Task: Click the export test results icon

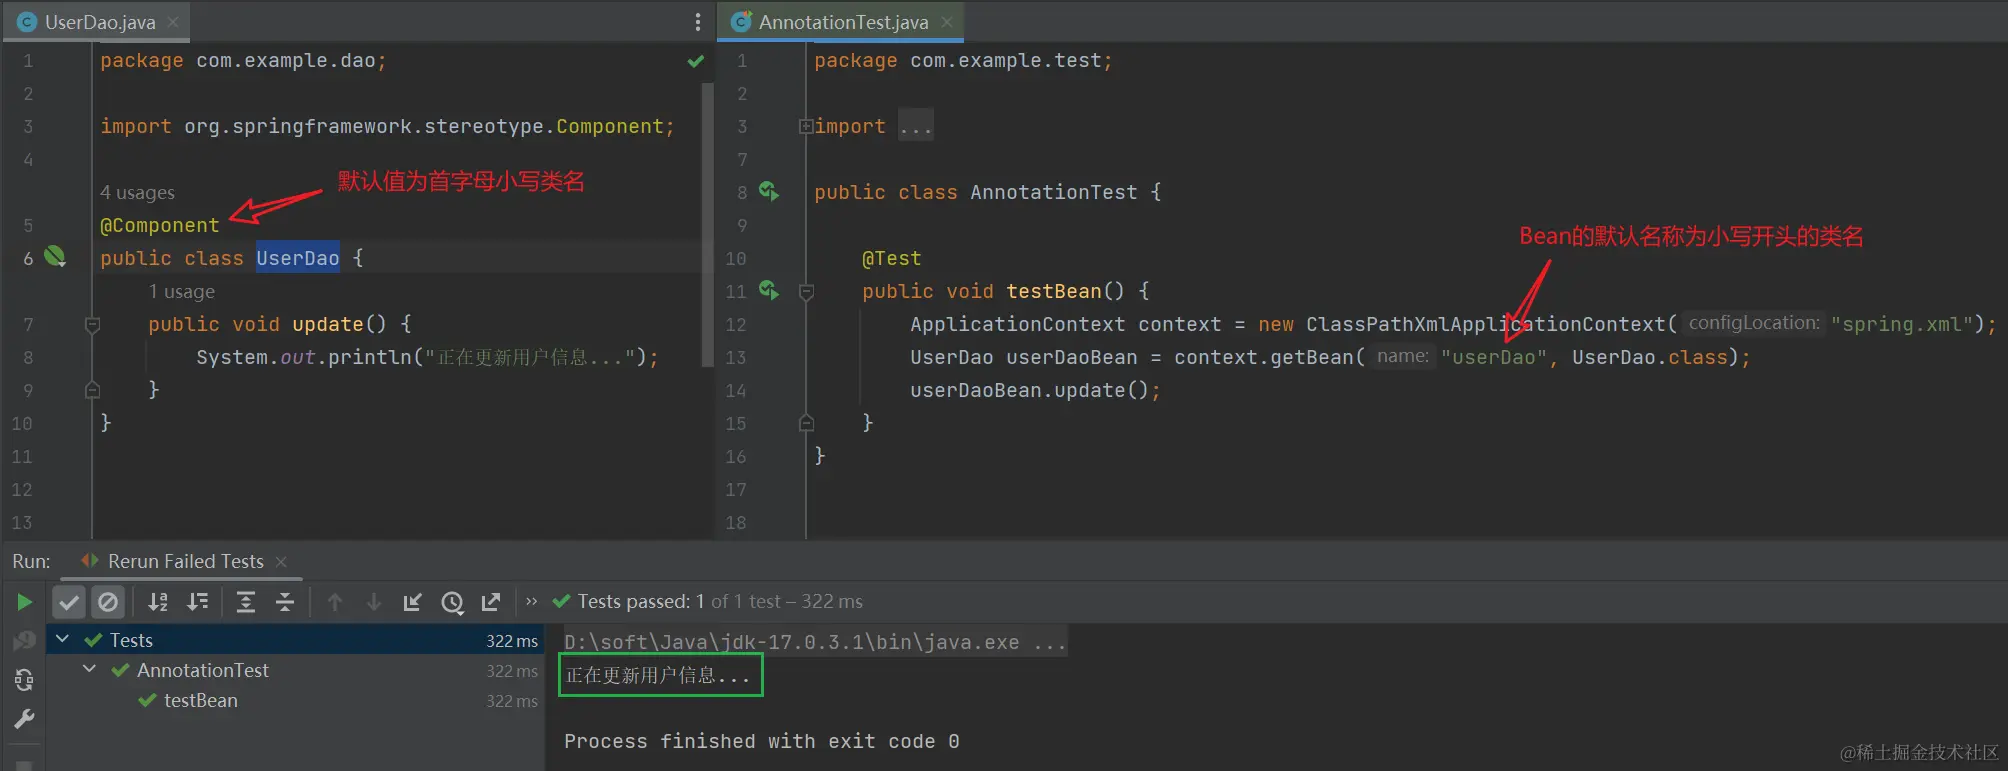Action: [491, 602]
